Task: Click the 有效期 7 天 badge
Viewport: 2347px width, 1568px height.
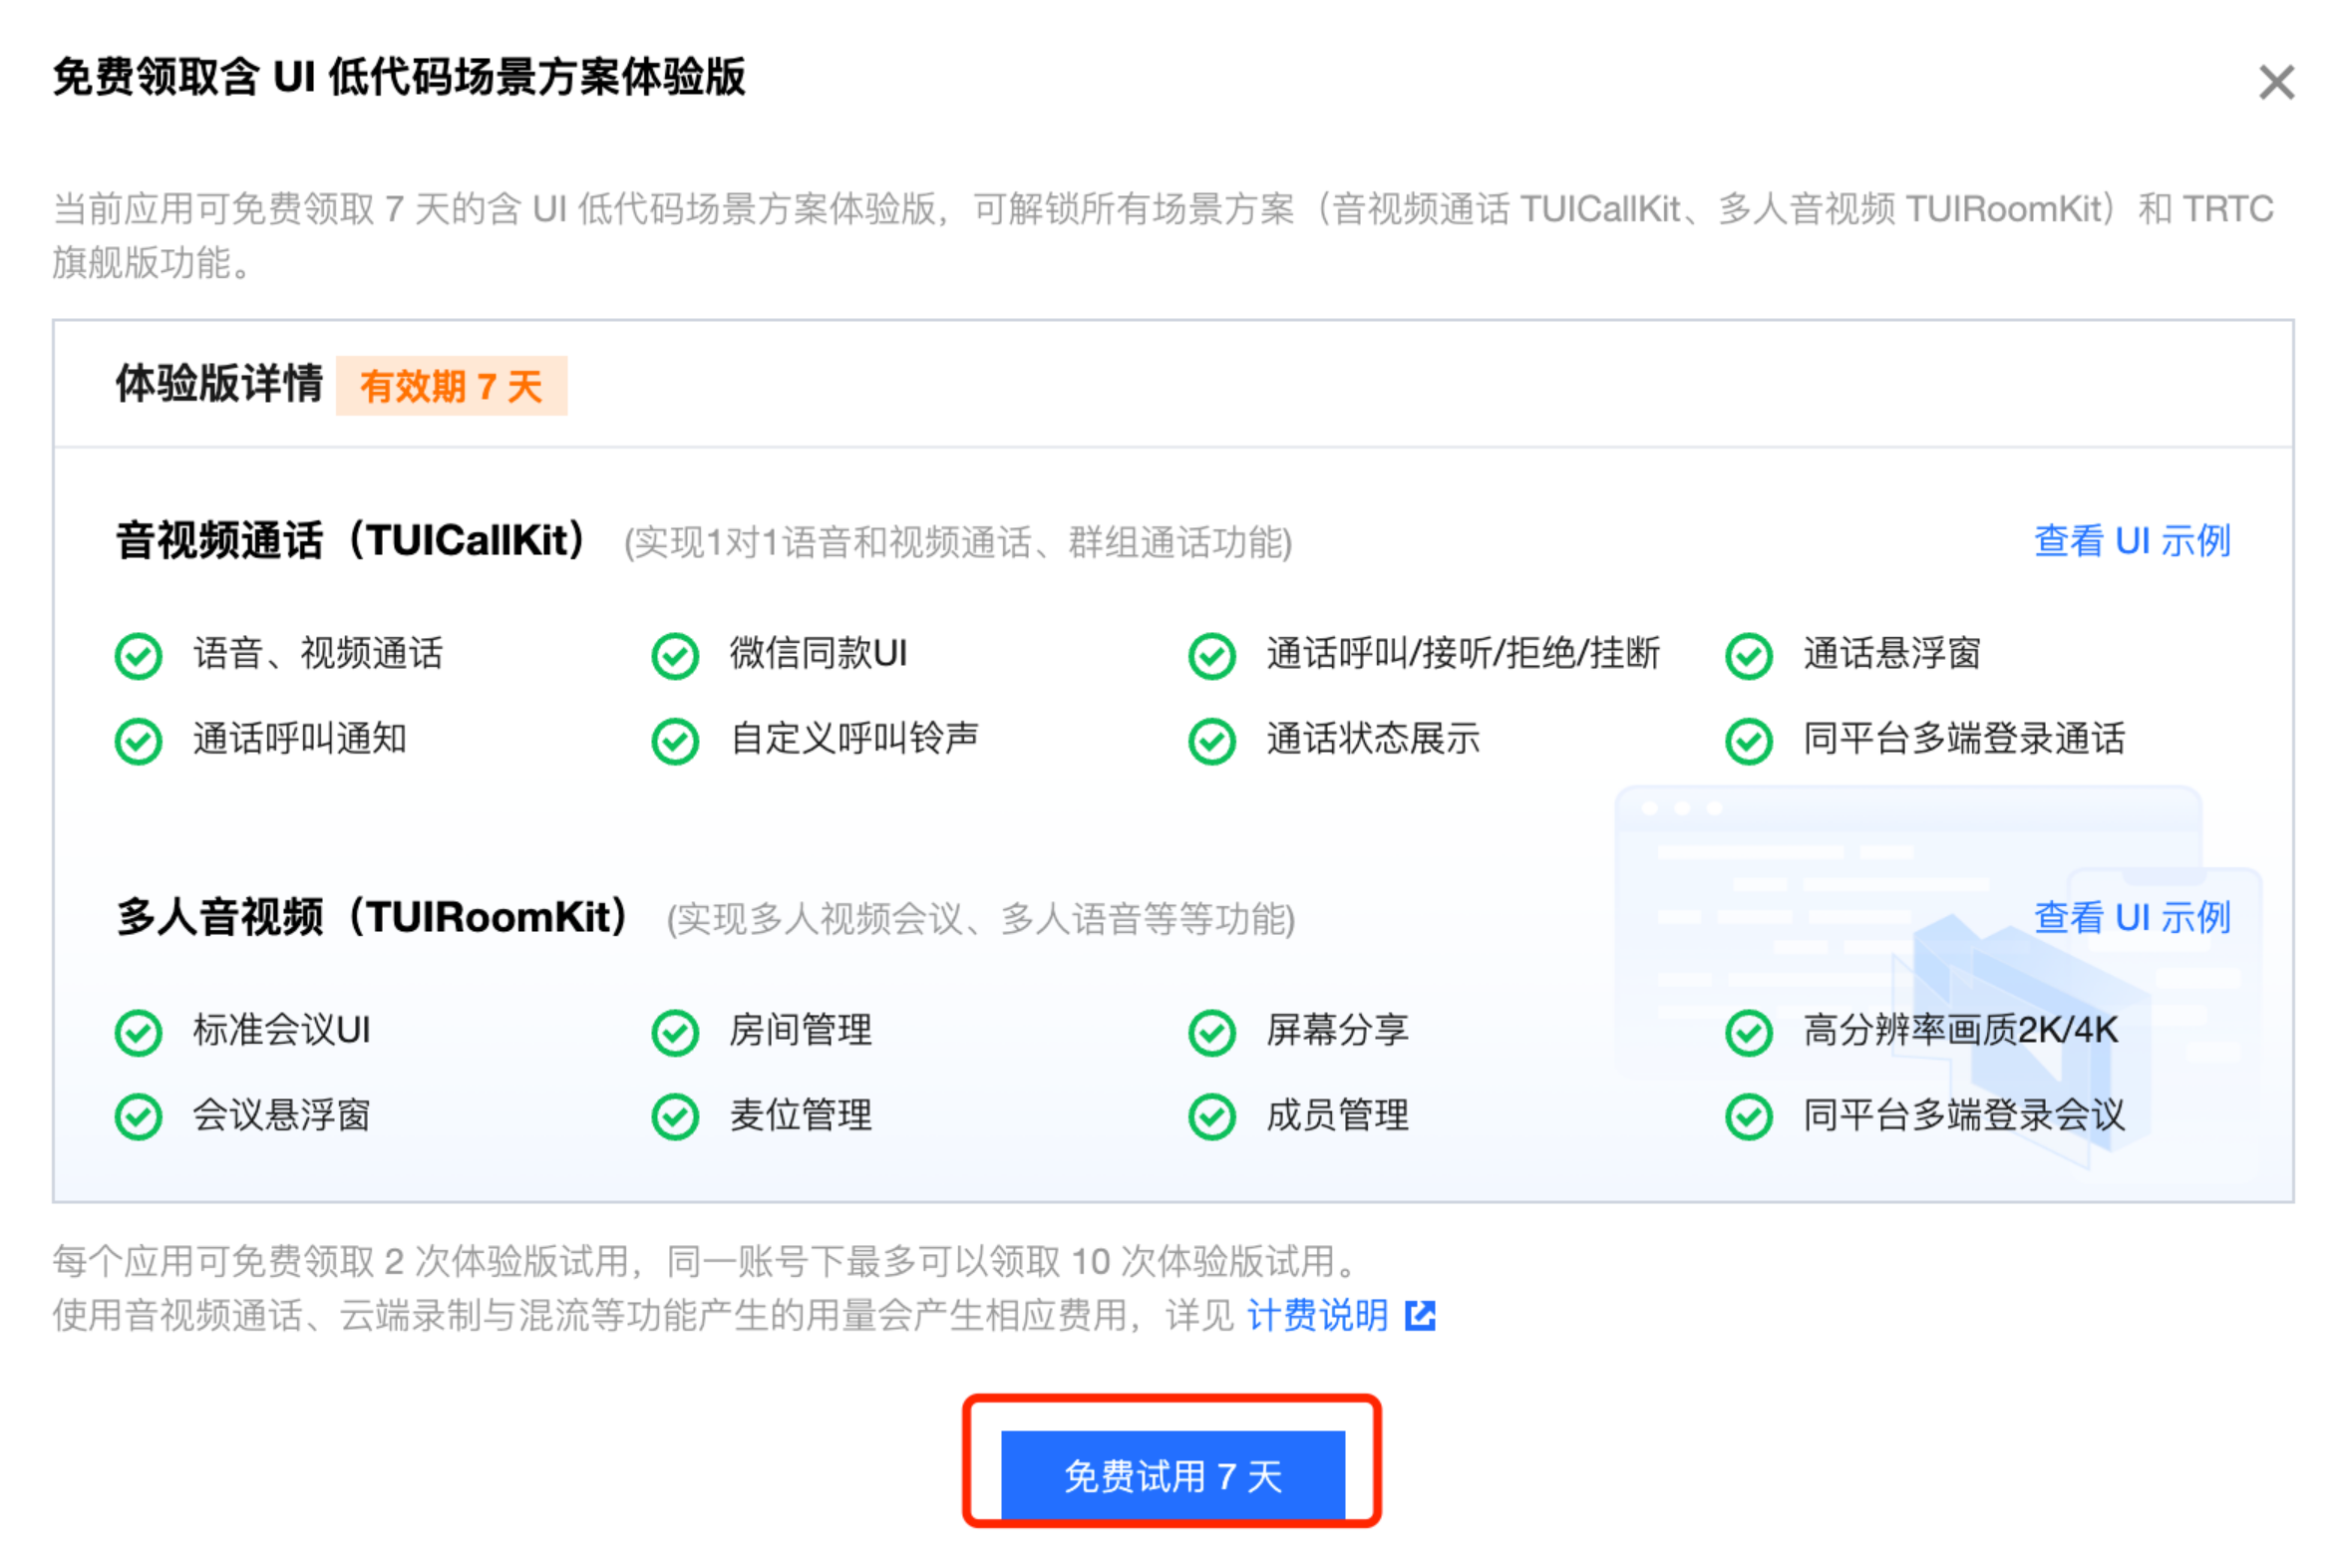Action: point(451,386)
